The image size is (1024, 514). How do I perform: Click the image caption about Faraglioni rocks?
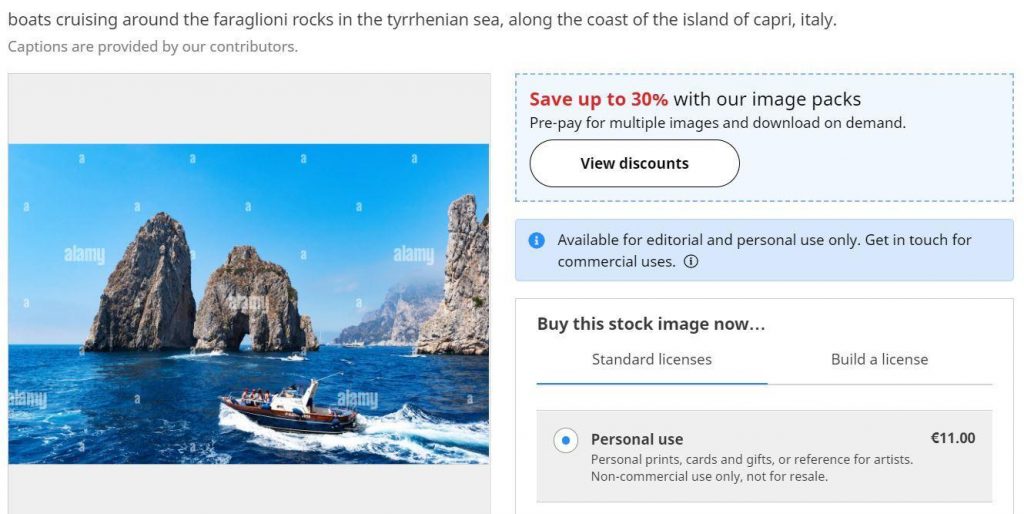(x=421, y=20)
